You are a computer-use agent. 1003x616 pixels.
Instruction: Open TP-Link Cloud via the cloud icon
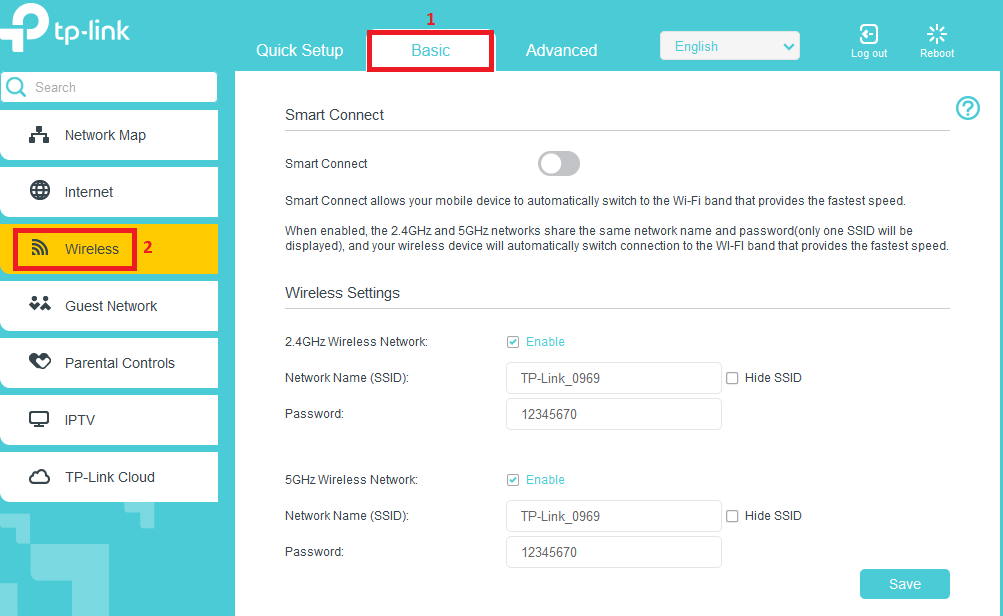tap(41, 477)
